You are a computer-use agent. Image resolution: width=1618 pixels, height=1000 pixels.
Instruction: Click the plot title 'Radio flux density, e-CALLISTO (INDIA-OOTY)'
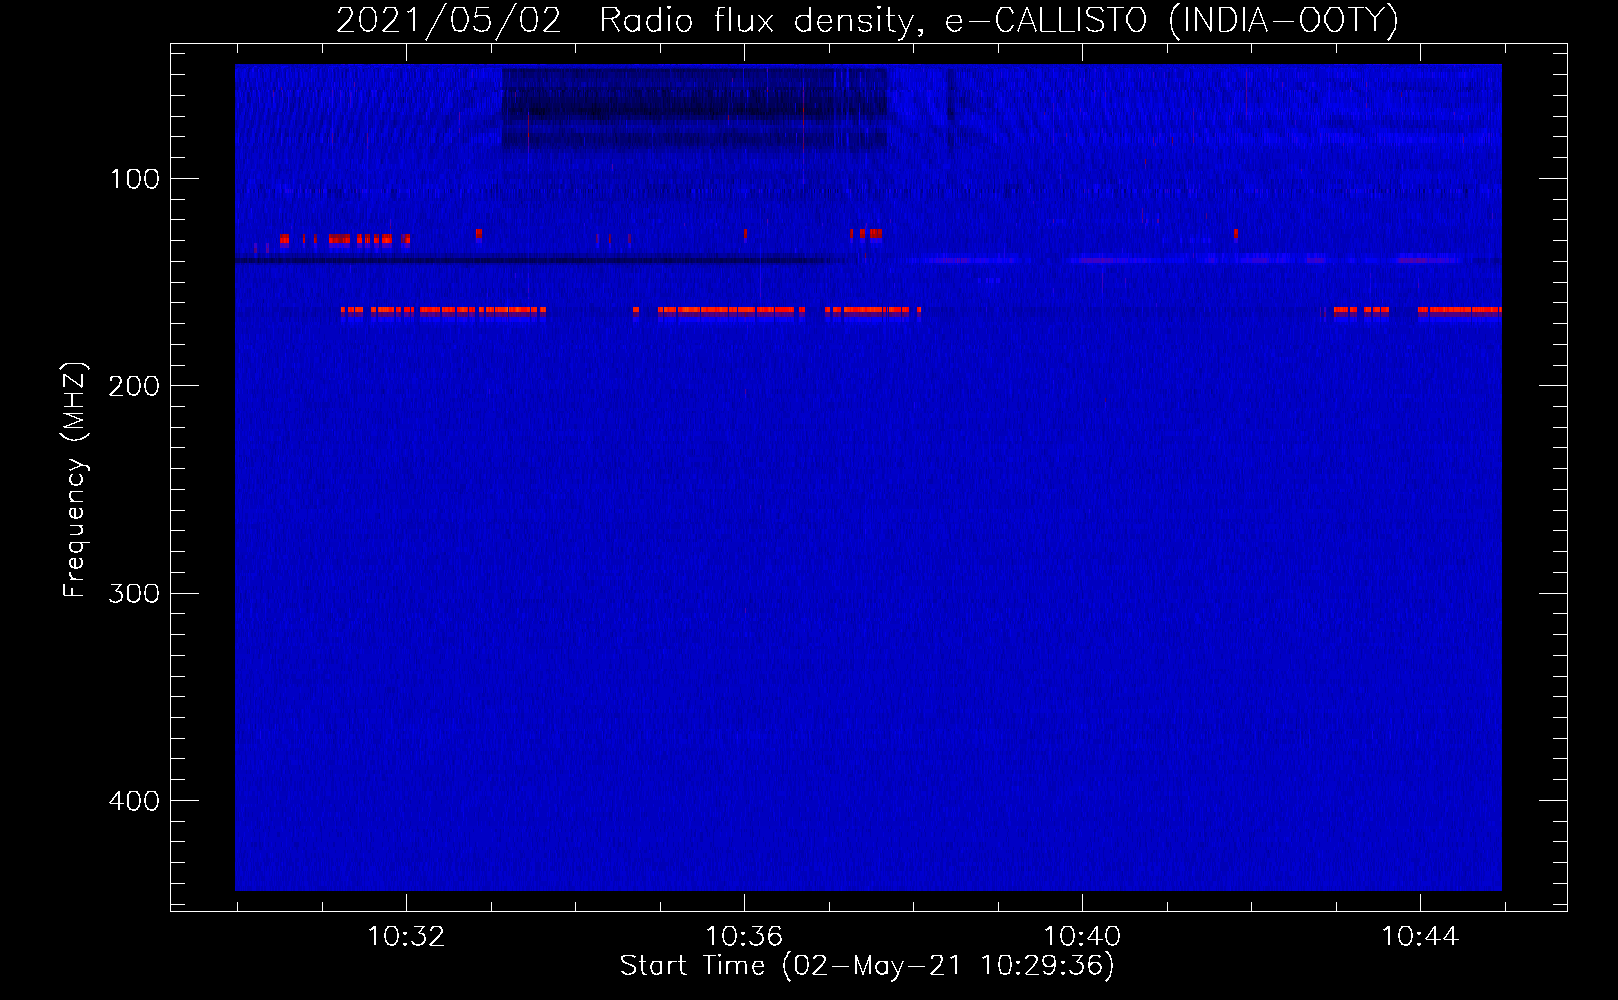[x=998, y=21]
